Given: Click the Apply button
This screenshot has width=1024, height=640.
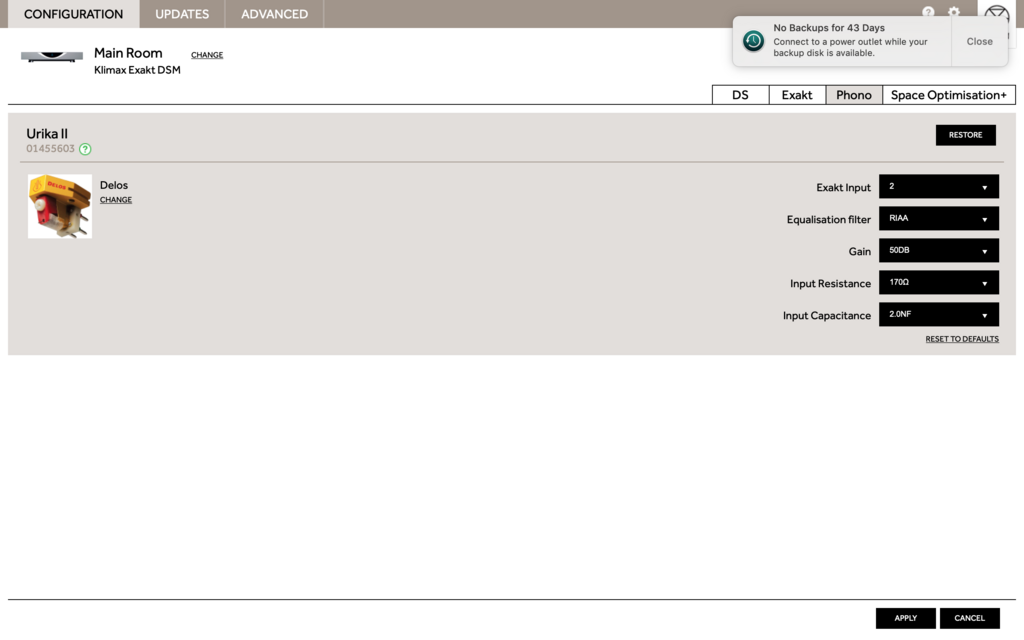Looking at the screenshot, I should pyautogui.click(x=905, y=618).
